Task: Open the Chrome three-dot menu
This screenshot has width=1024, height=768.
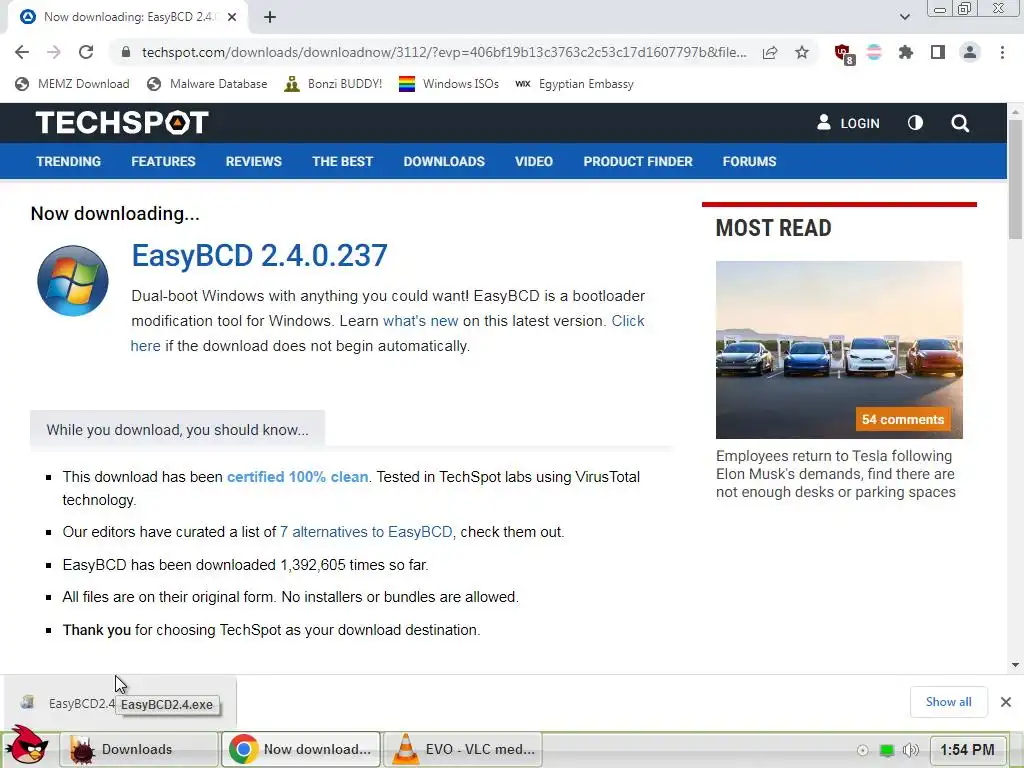Action: pyautogui.click(x=1002, y=52)
